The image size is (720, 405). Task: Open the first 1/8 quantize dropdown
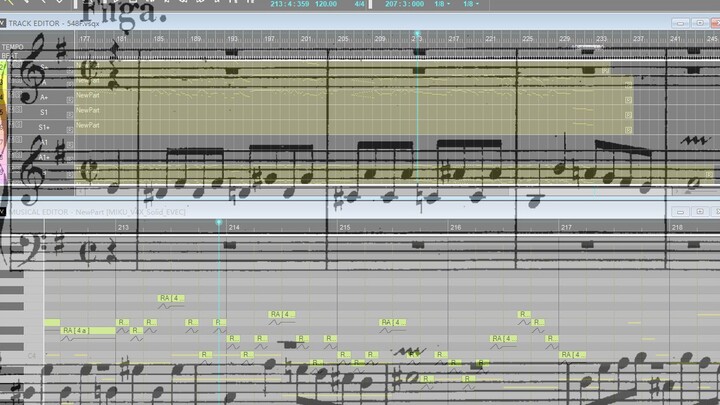pos(442,4)
